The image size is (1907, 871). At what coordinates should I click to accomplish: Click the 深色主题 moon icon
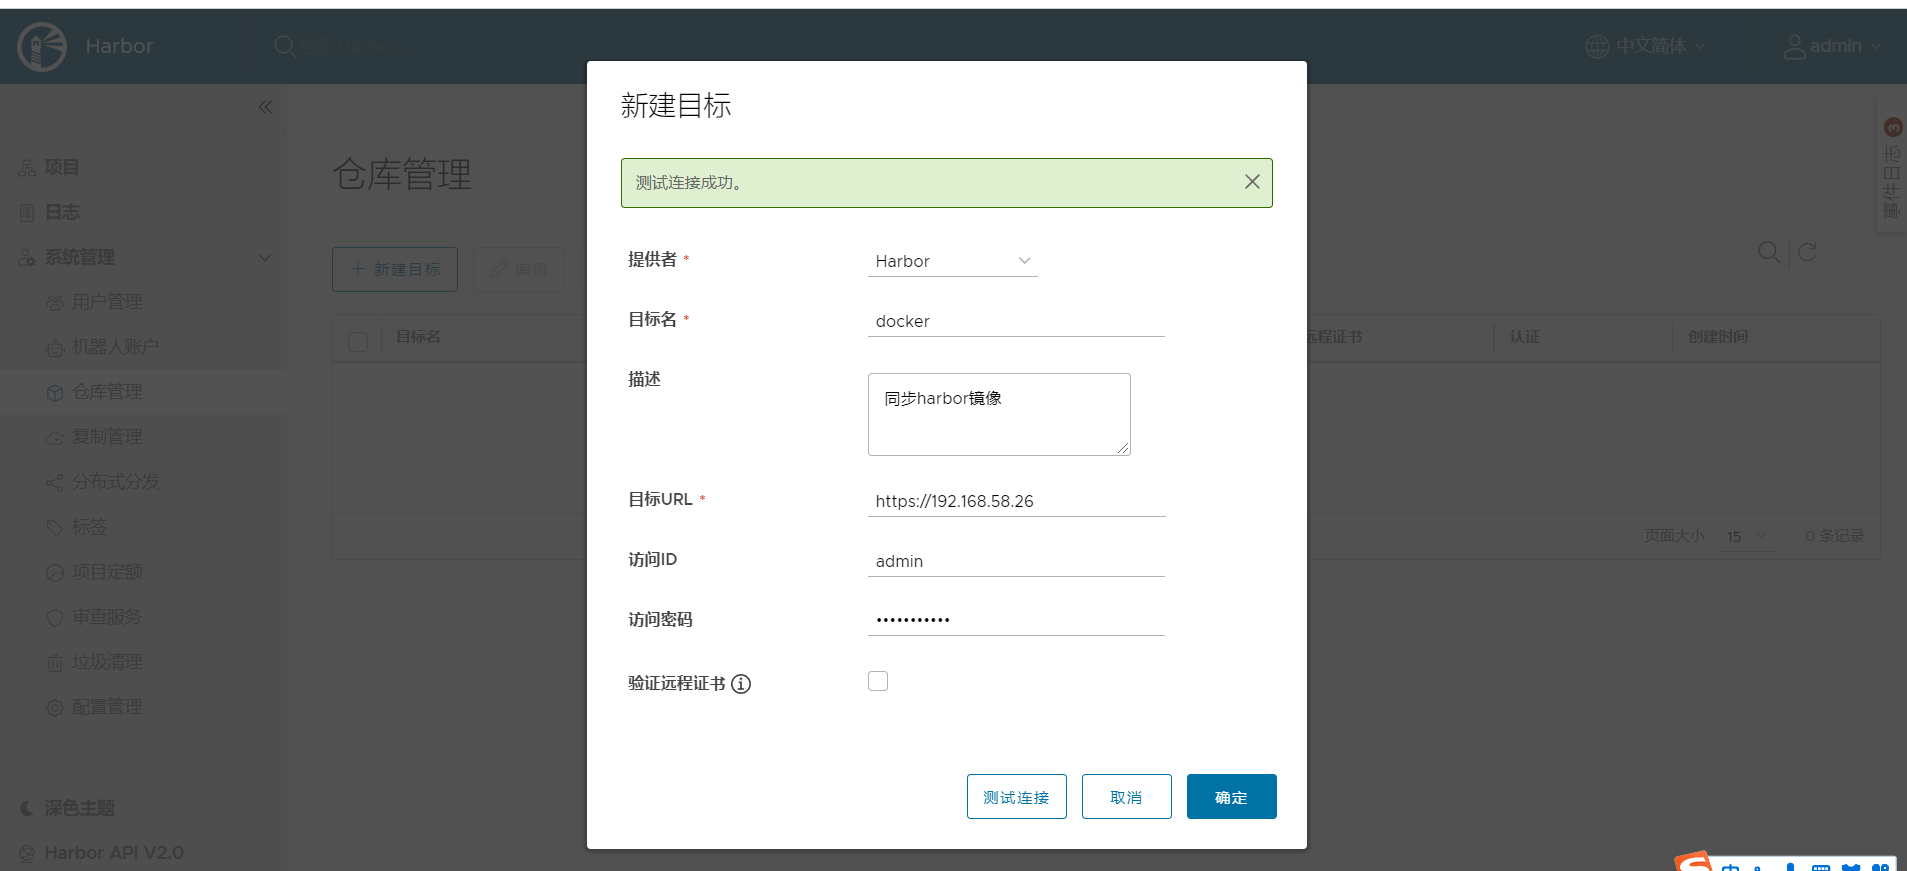pyautogui.click(x=27, y=808)
